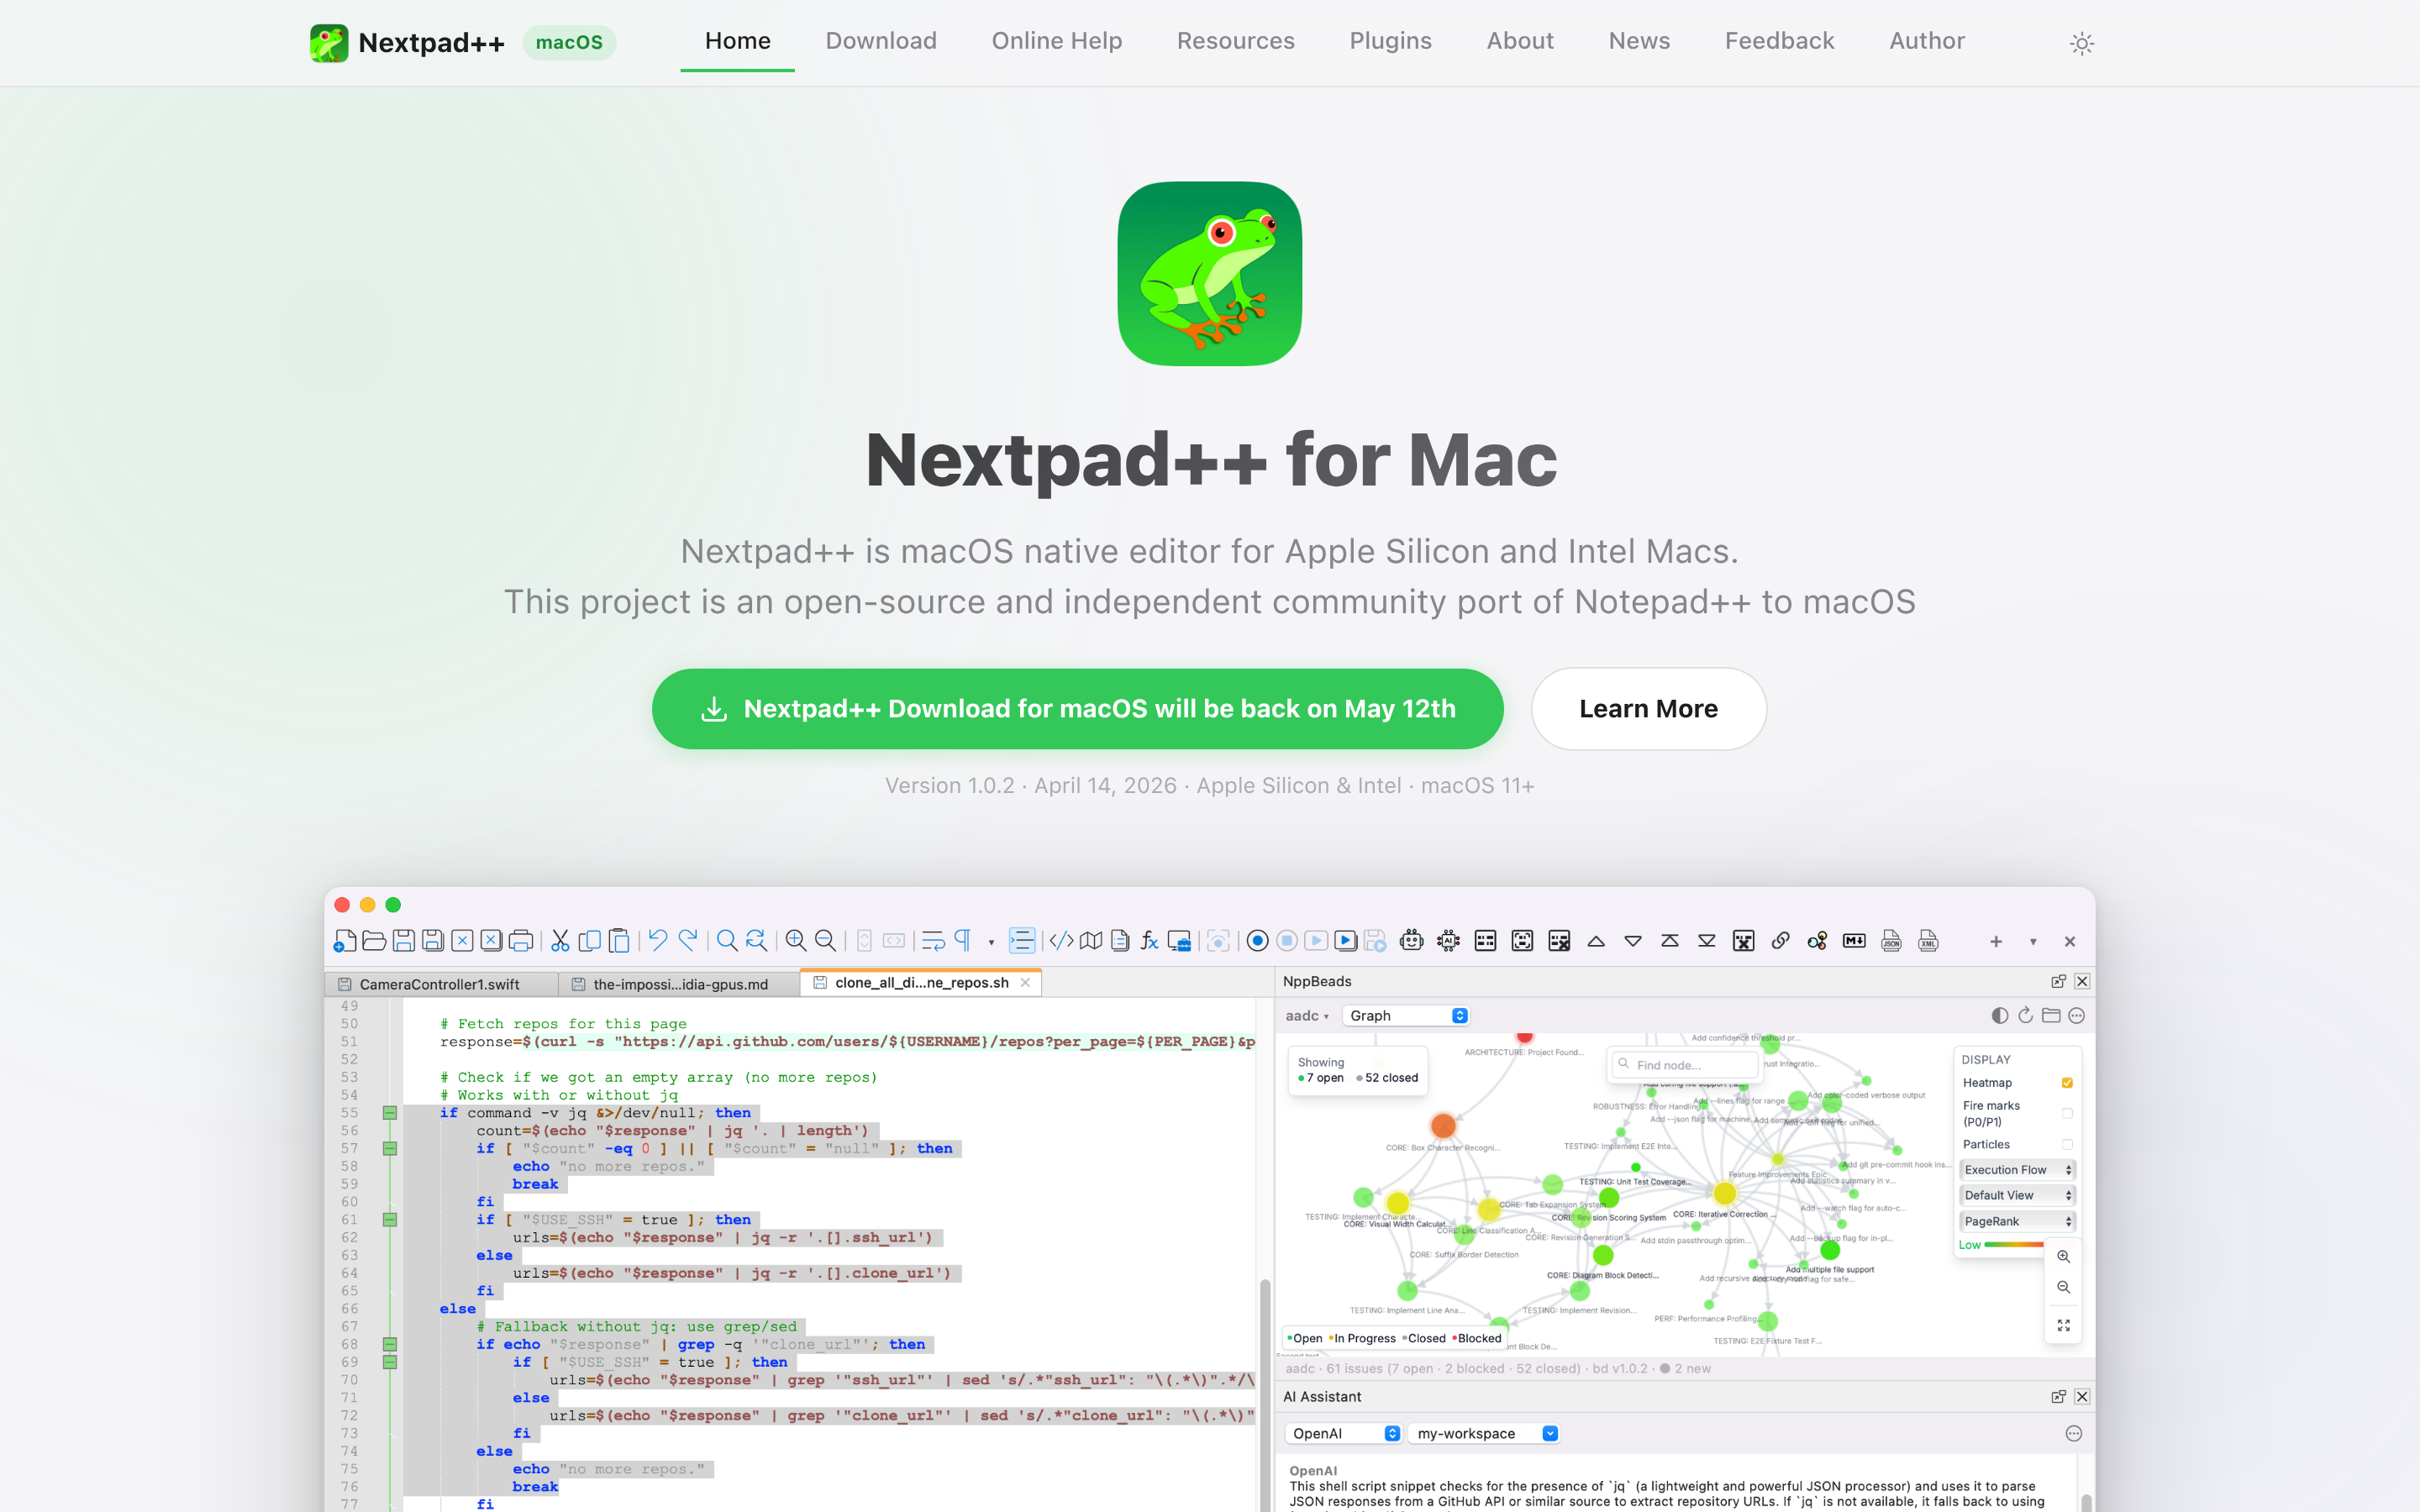
Task: Collapse the fold marker on line 68
Action: [390, 1345]
